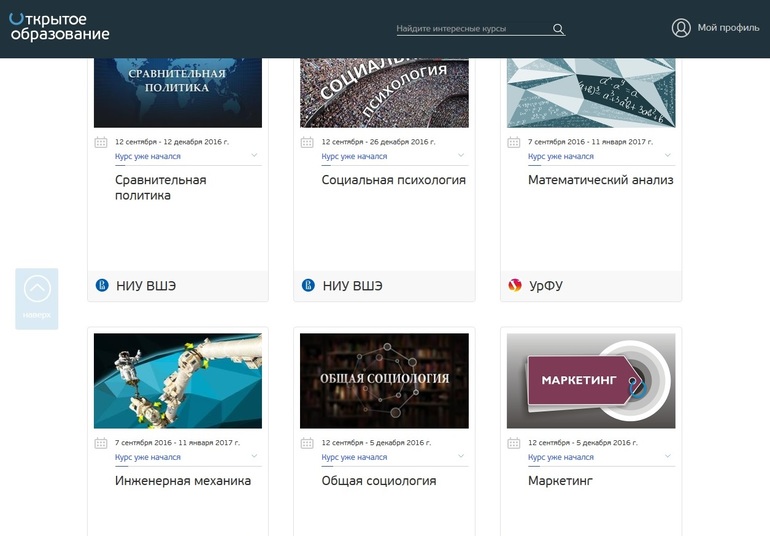This screenshot has height=536, width=770.
Task: Focus the course search input field
Action: [472, 29]
